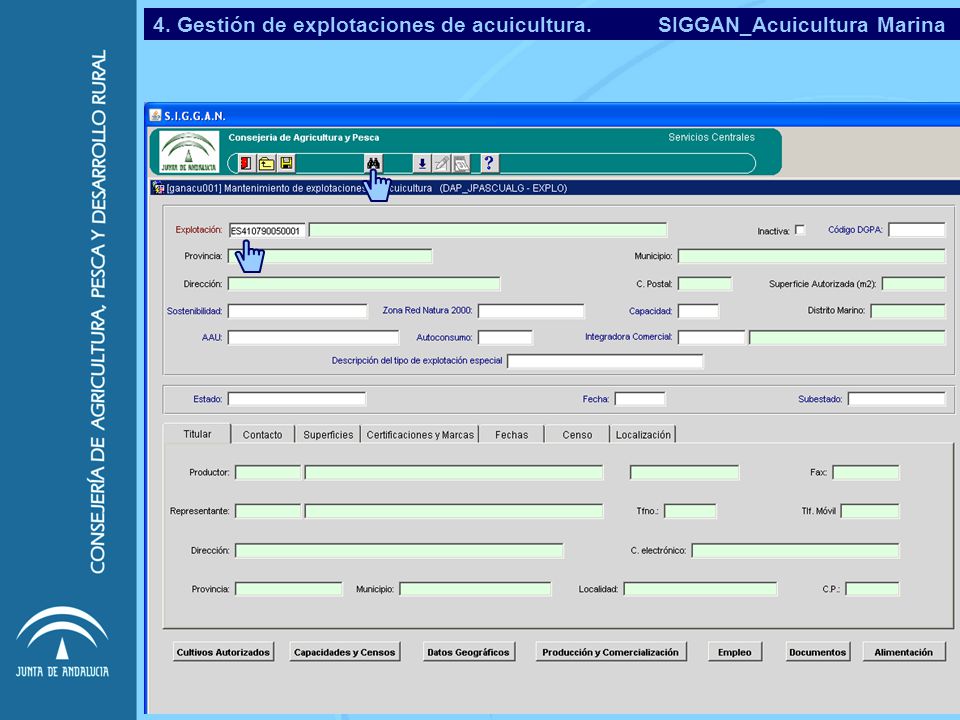Click the Sostenibilidad field
This screenshot has width=960, height=720.
[298, 311]
